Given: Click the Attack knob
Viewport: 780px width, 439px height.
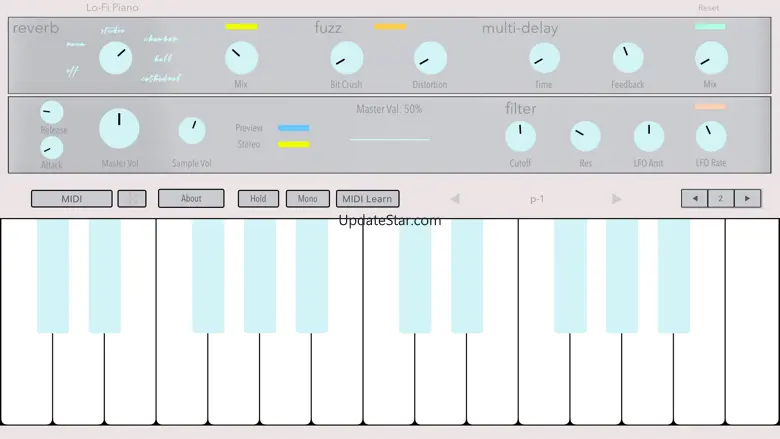Looking at the screenshot, I should [x=52, y=148].
